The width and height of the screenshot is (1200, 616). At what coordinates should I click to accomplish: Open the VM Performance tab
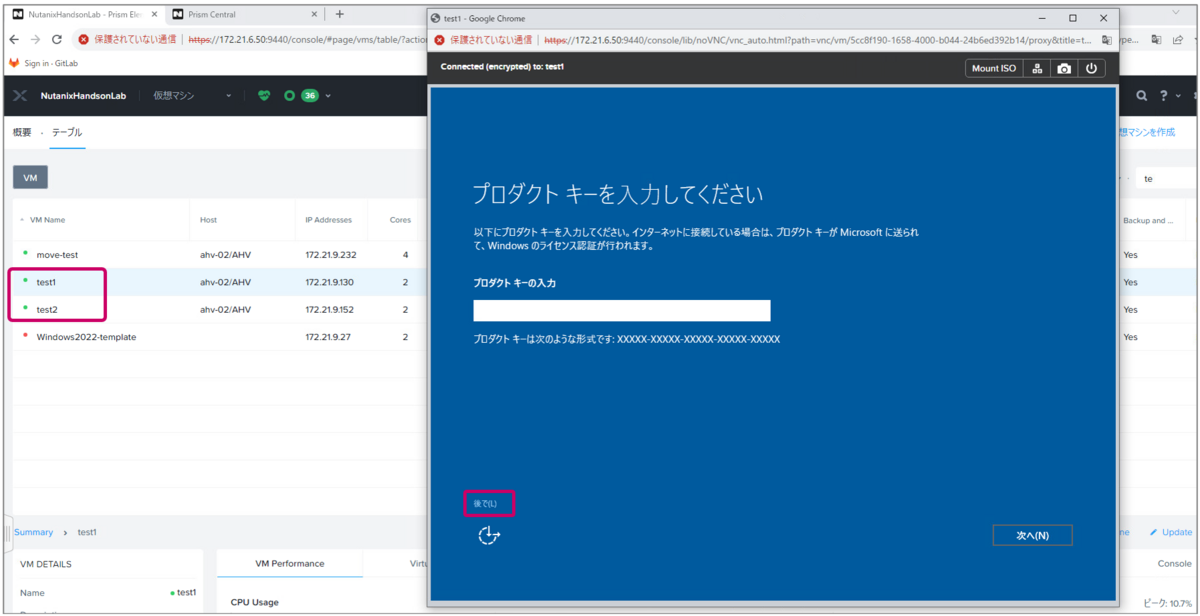point(290,563)
